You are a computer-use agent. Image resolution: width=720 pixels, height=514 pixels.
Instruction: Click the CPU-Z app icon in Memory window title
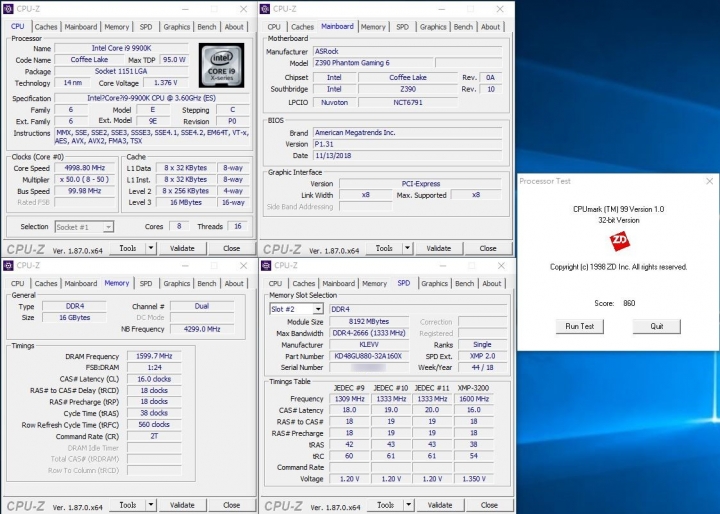click(8, 265)
